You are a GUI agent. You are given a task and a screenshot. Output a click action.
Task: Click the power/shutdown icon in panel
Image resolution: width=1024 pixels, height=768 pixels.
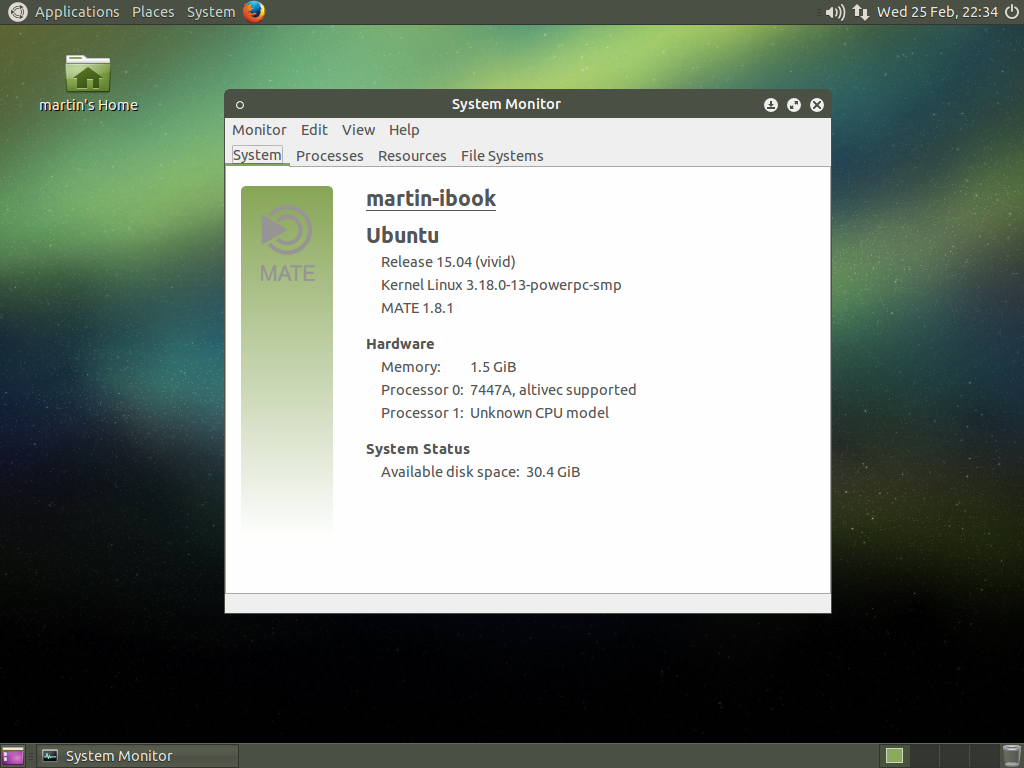pyautogui.click(x=1010, y=12)
